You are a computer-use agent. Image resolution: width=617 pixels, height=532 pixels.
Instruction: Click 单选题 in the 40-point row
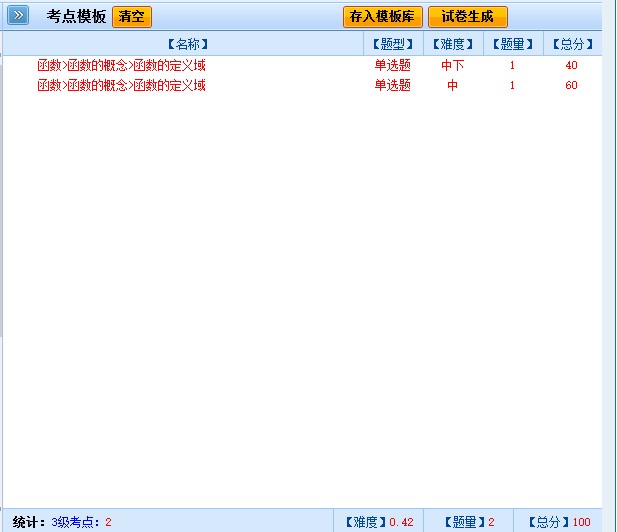[392, 65]
